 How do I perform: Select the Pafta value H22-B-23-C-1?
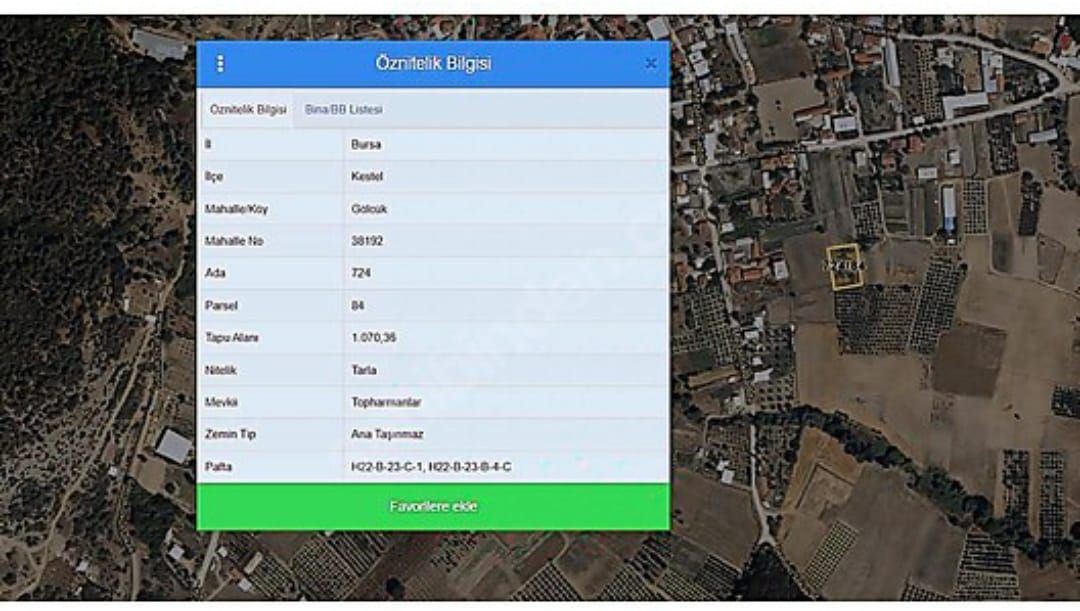386,466
